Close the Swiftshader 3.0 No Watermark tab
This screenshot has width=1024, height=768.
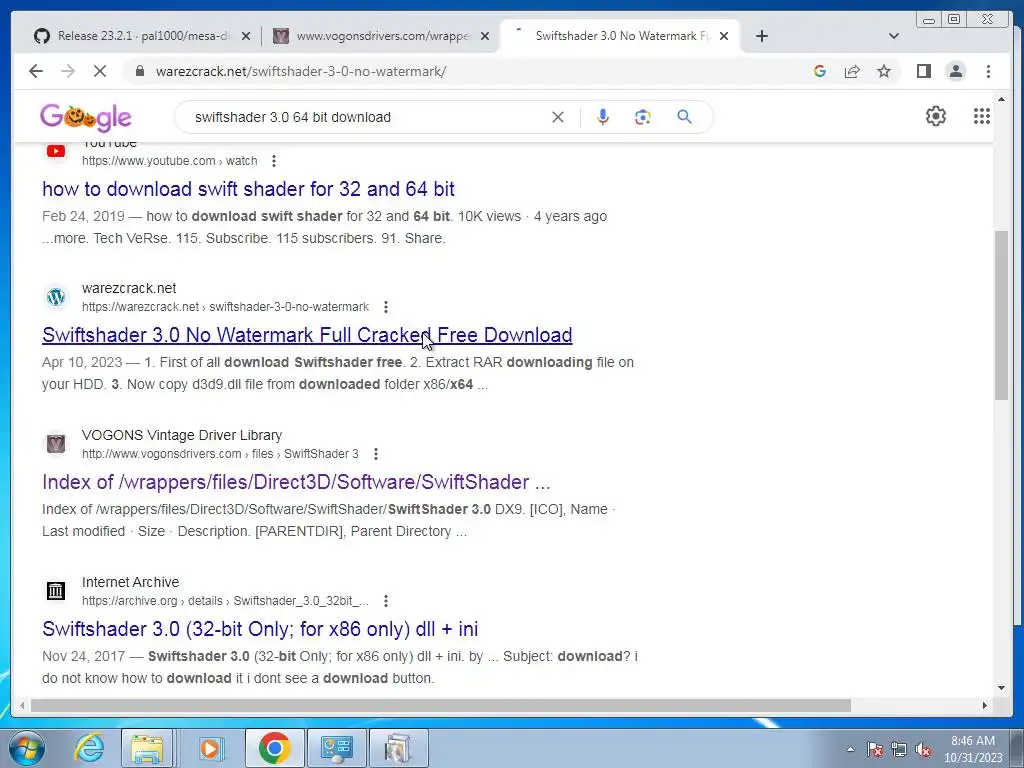point(724,36)
